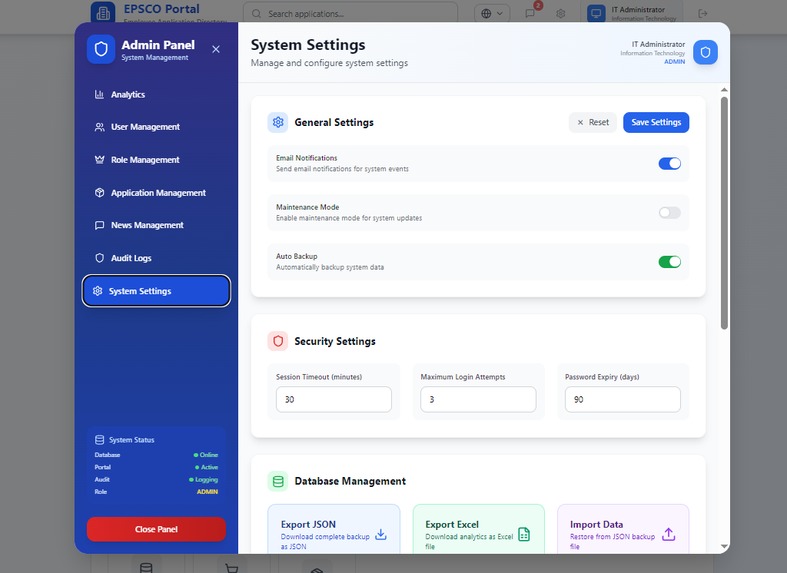Image resolution: width=787 pixels, height=573 pixels.
Task: Click the Database Management icon
Action: click(x=278, y=481)
